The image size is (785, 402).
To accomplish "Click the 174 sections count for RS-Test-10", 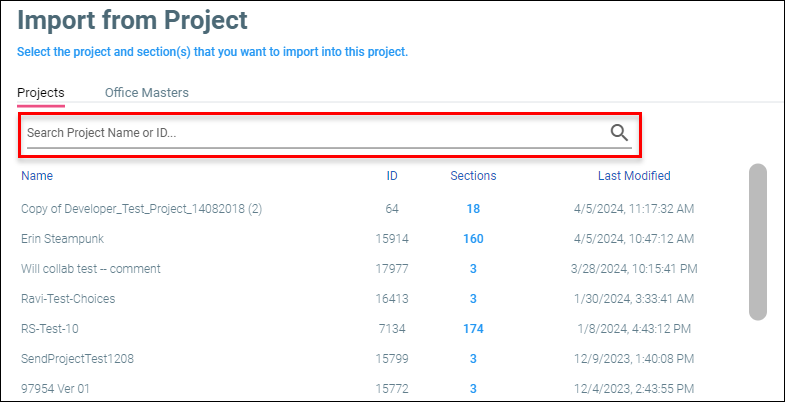I will tap(473, 329).
